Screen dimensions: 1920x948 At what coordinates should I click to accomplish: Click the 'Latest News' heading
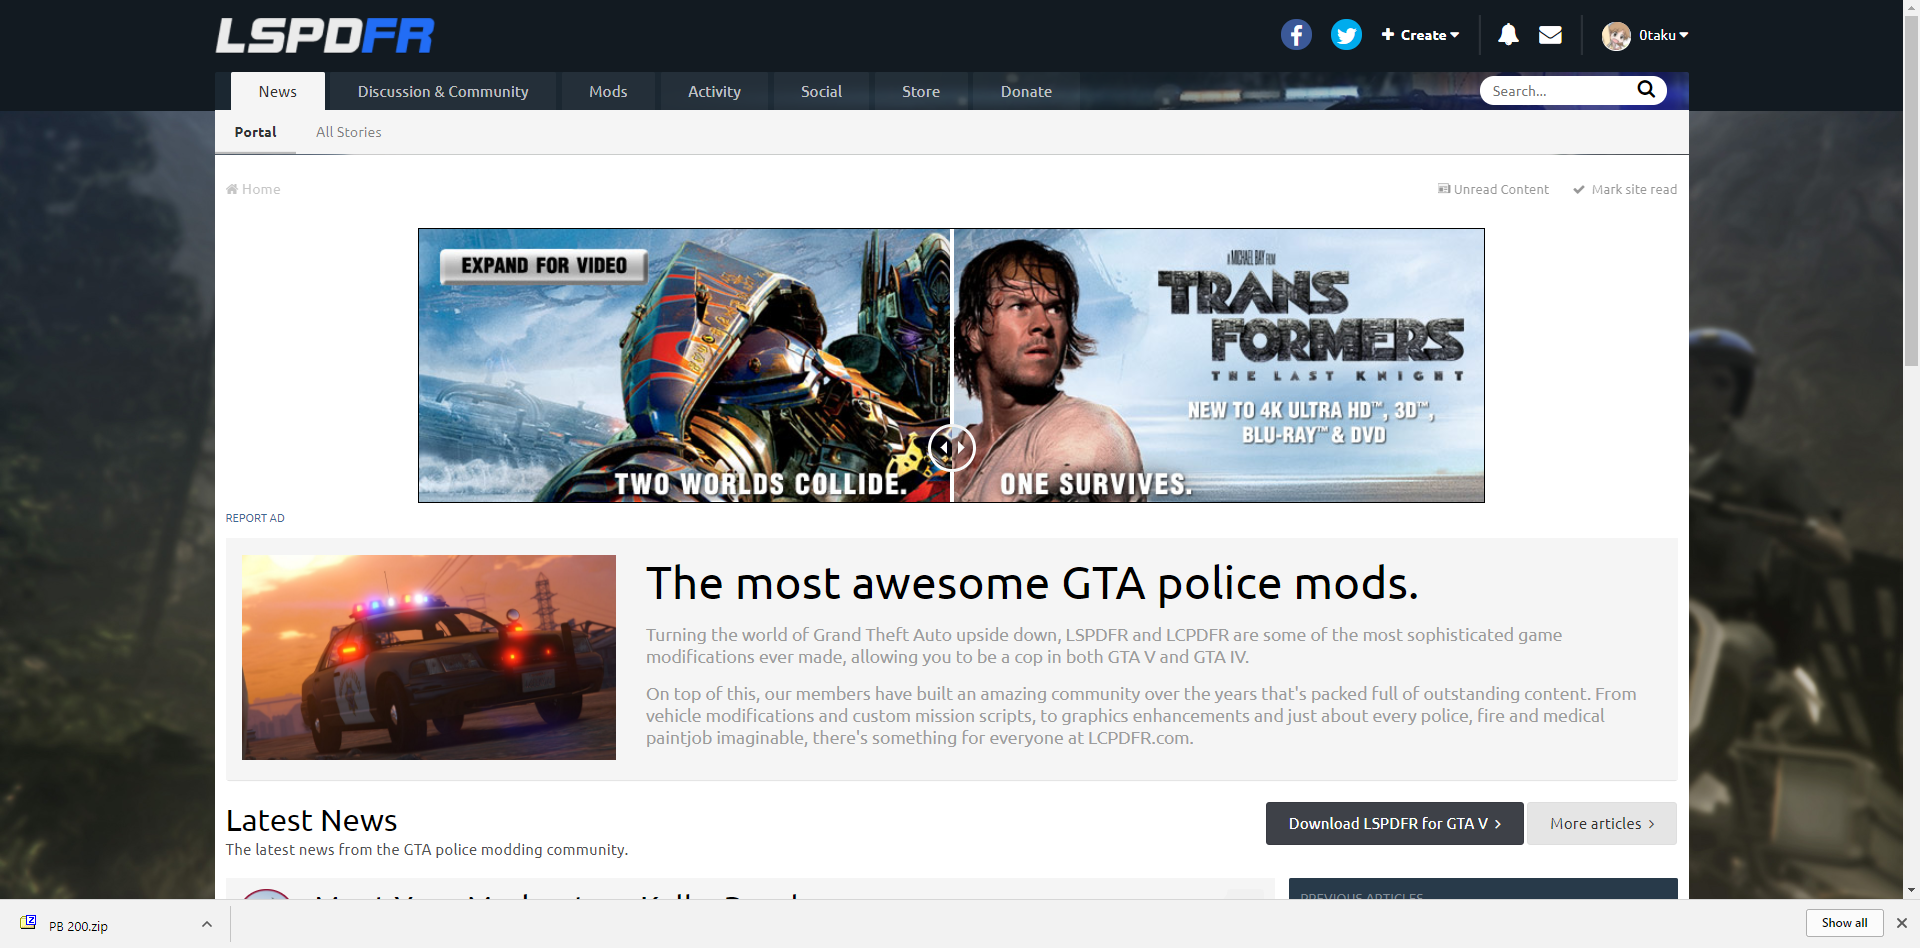coord(311,820)
